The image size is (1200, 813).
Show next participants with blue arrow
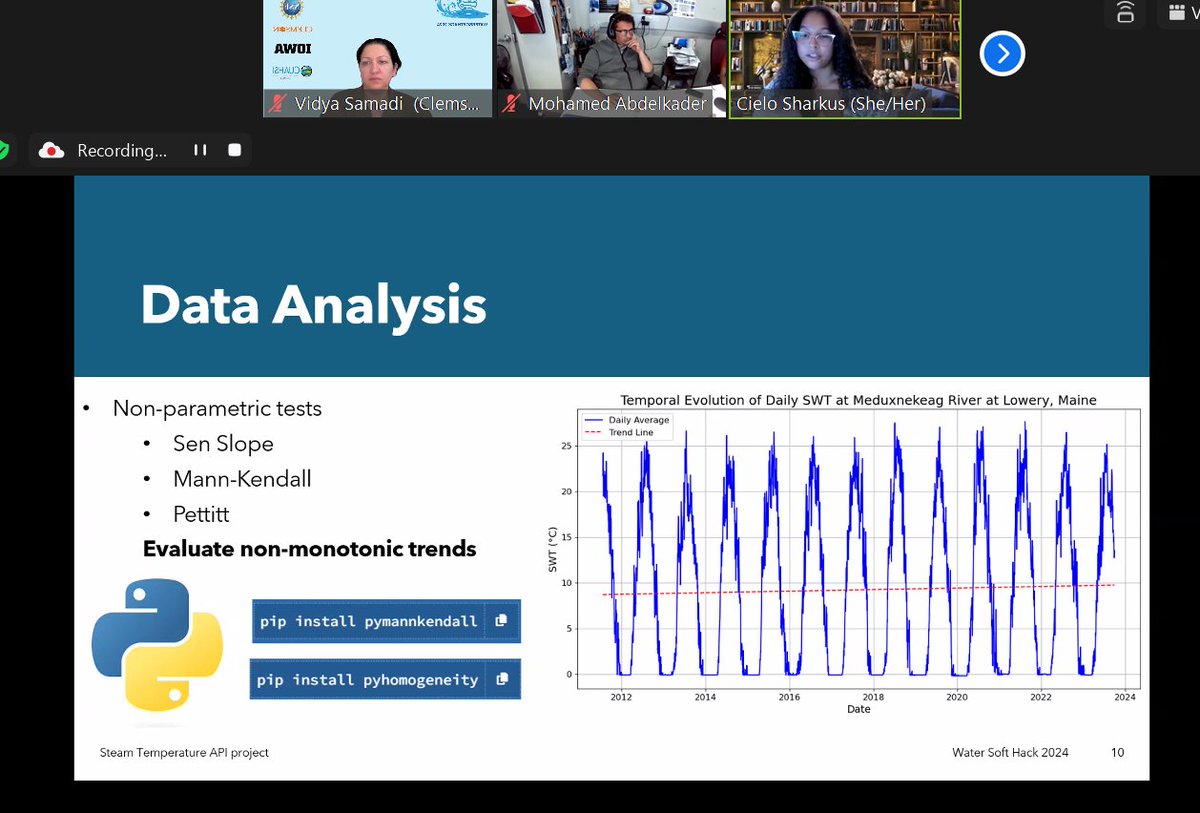1002,53
